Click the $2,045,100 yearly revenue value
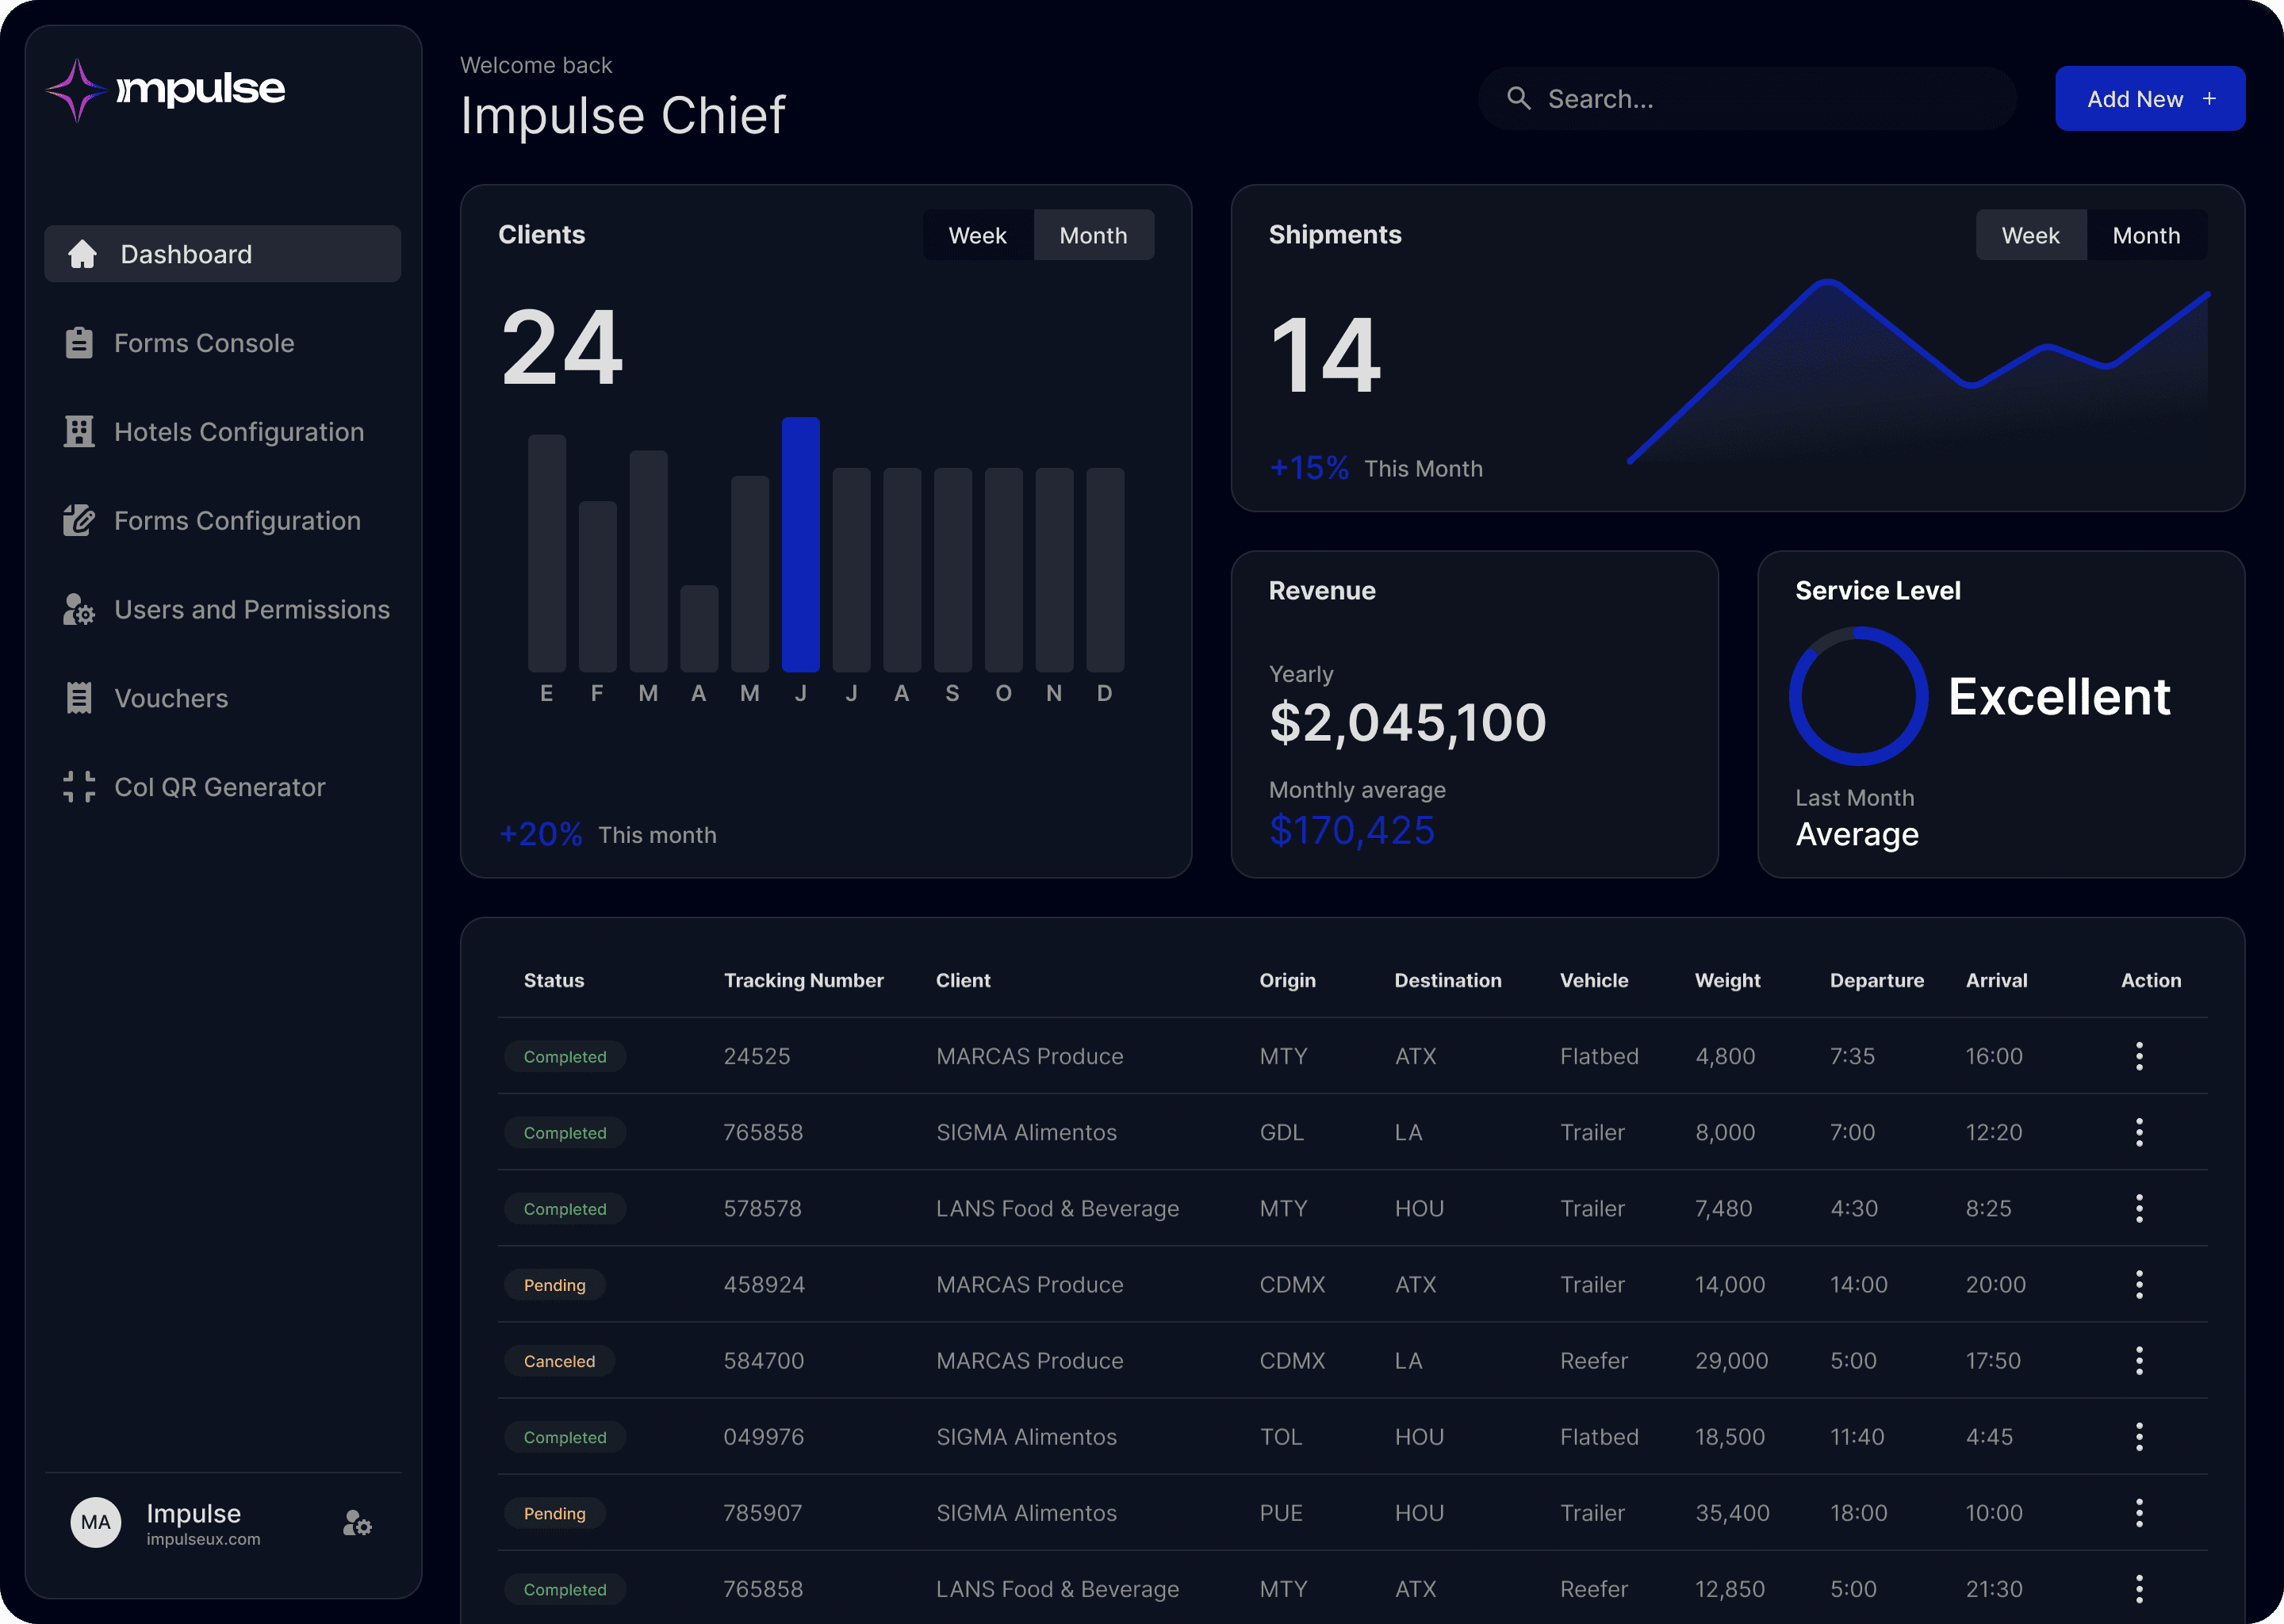2284x1624 pixels. (x=1408, y=722)
